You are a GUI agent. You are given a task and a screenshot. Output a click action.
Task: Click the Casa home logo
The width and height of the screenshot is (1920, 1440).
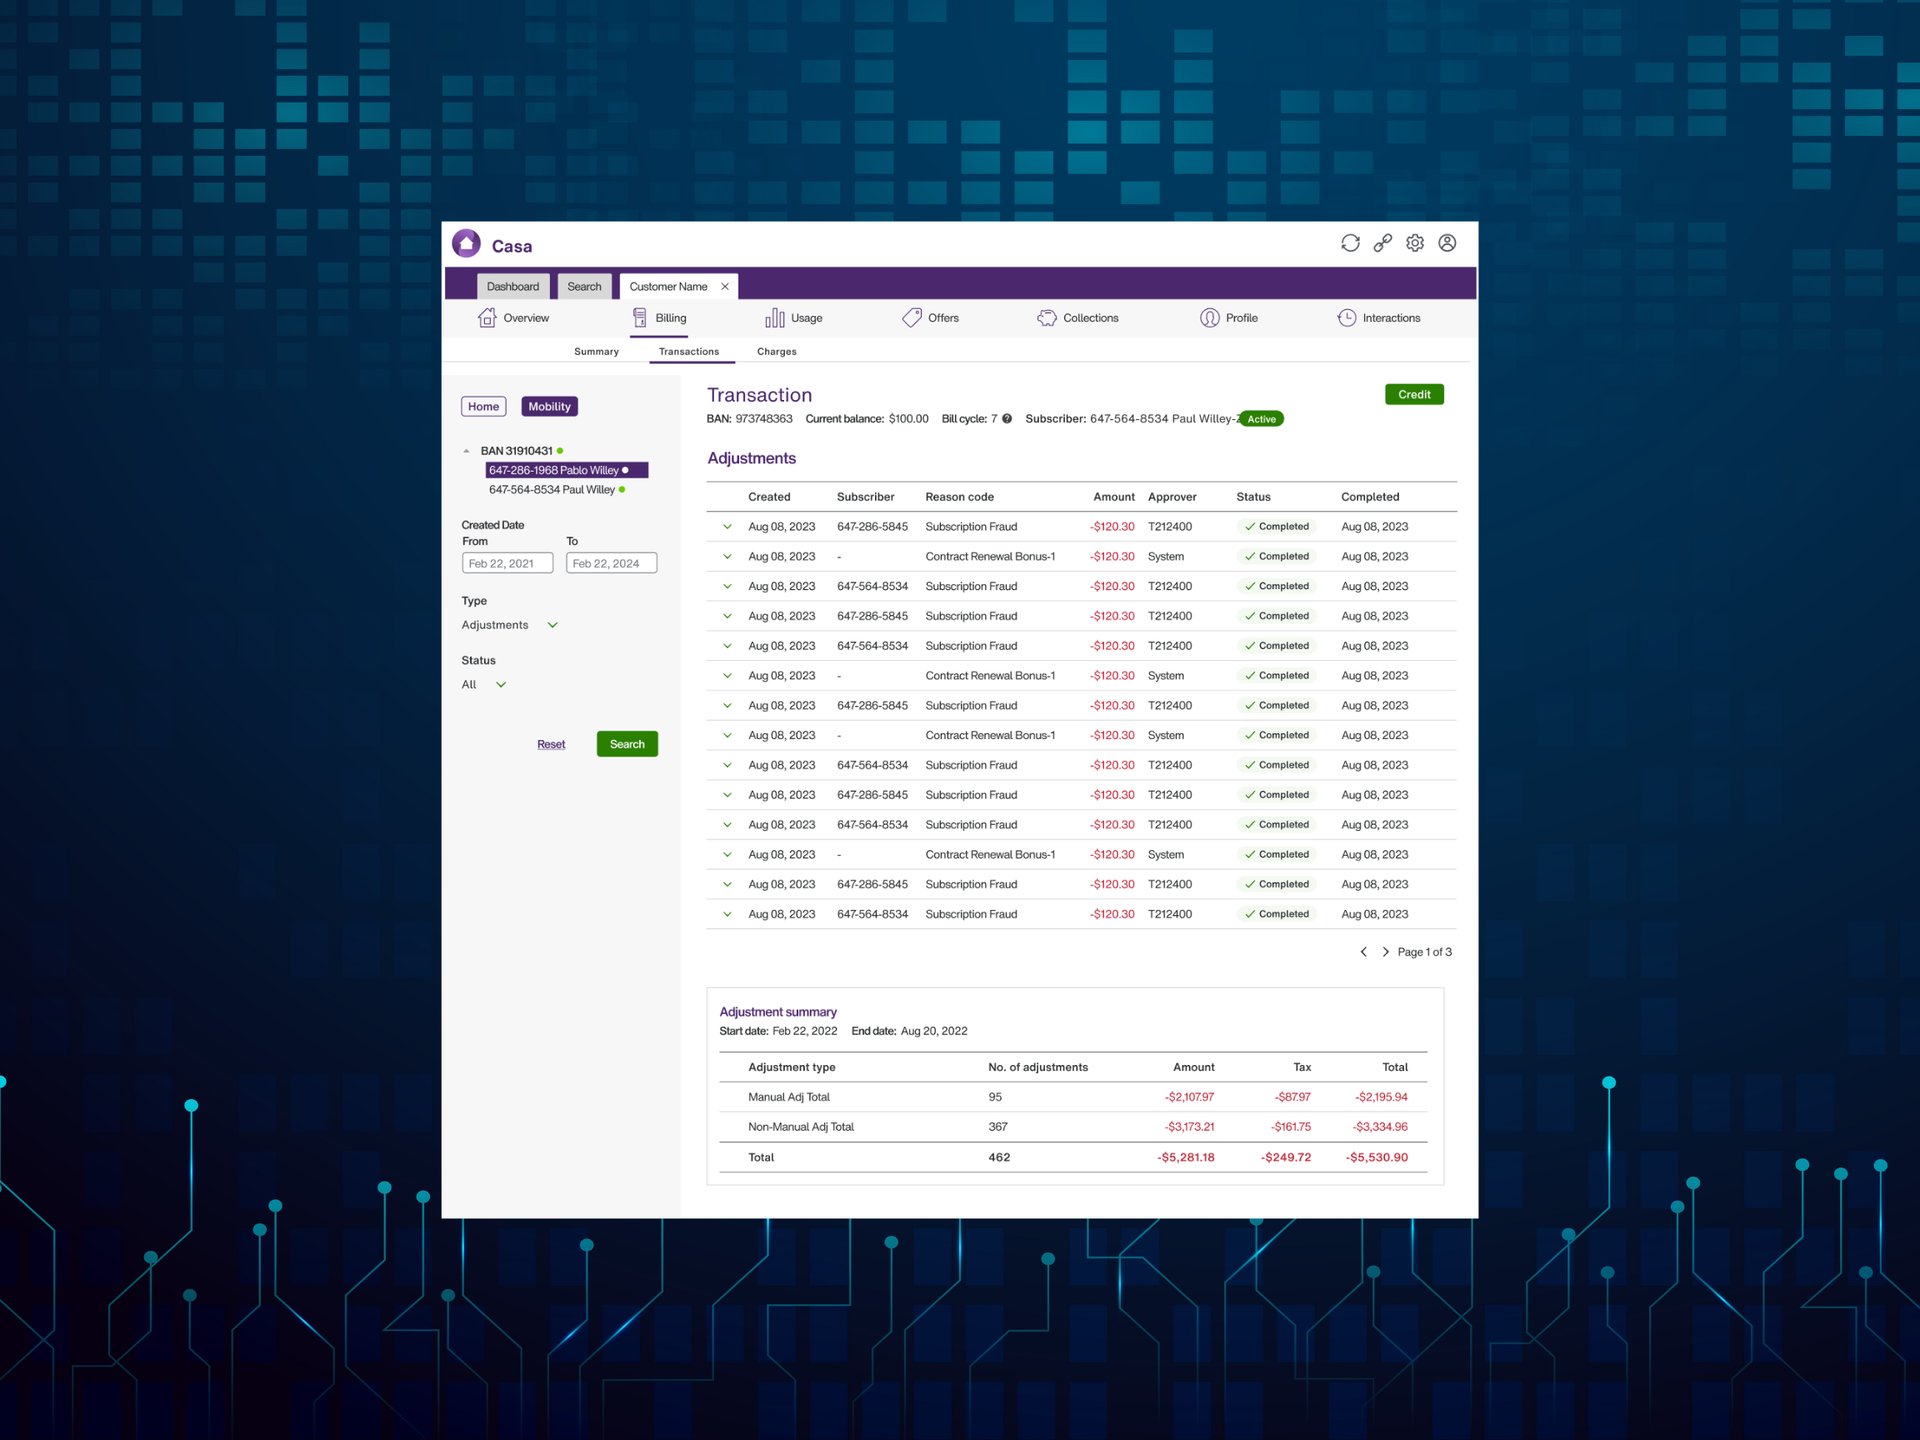click(x=467, y=244)
